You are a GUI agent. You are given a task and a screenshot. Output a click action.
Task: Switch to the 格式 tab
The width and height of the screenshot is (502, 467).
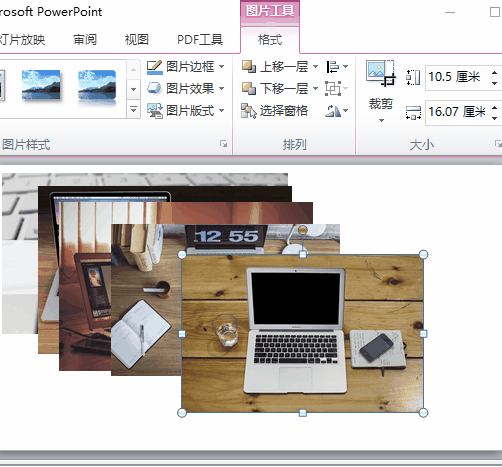(270, 40)
